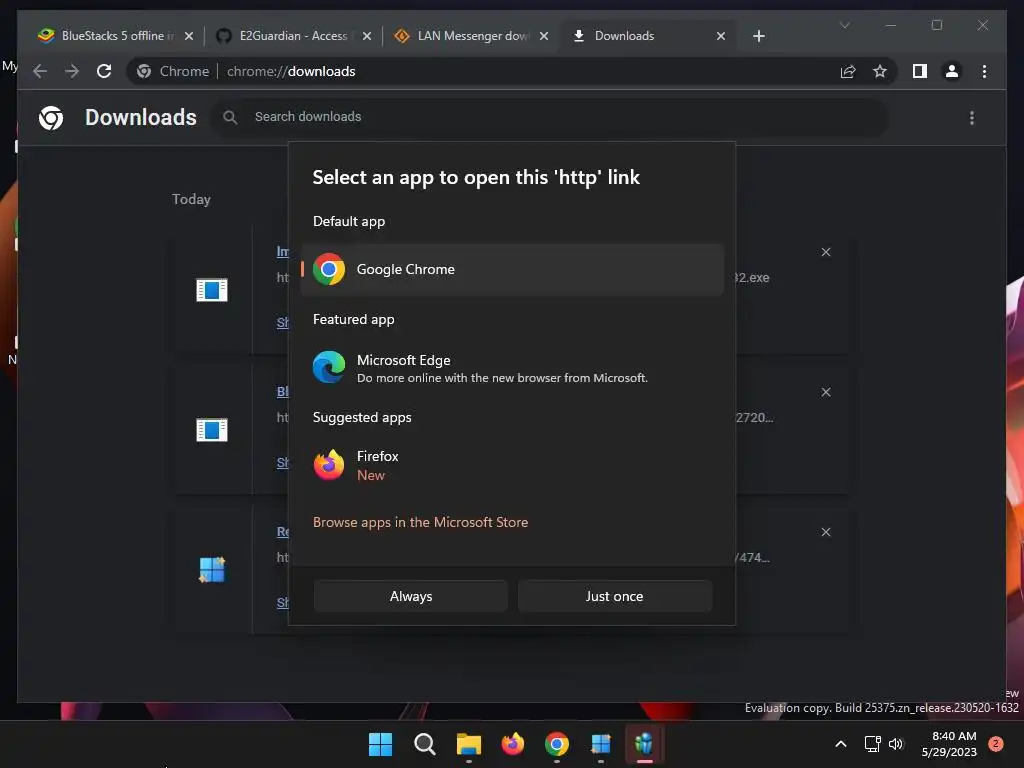Open File Explorer from the taskbar

(469, 744)
